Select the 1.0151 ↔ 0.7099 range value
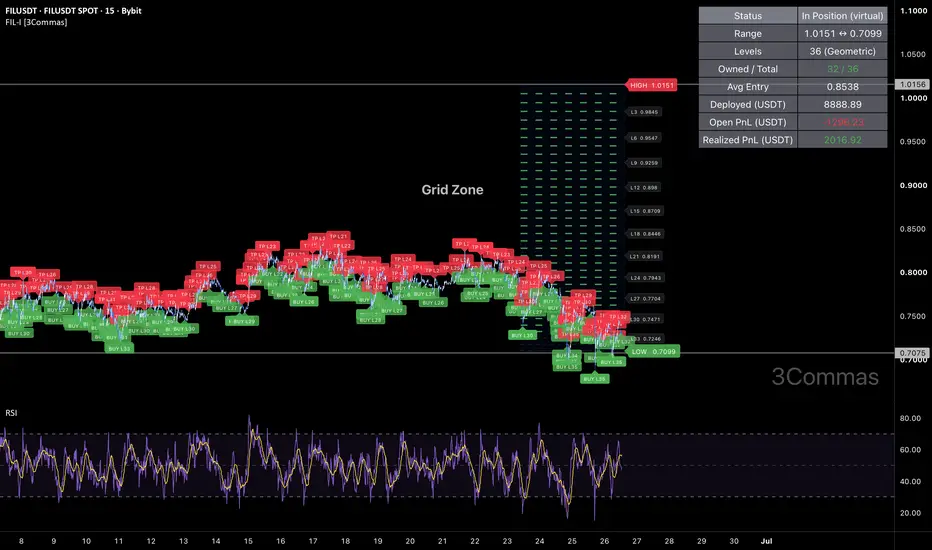Image resolution: width=932 pixels, height=550 pixels. [842, 33]
